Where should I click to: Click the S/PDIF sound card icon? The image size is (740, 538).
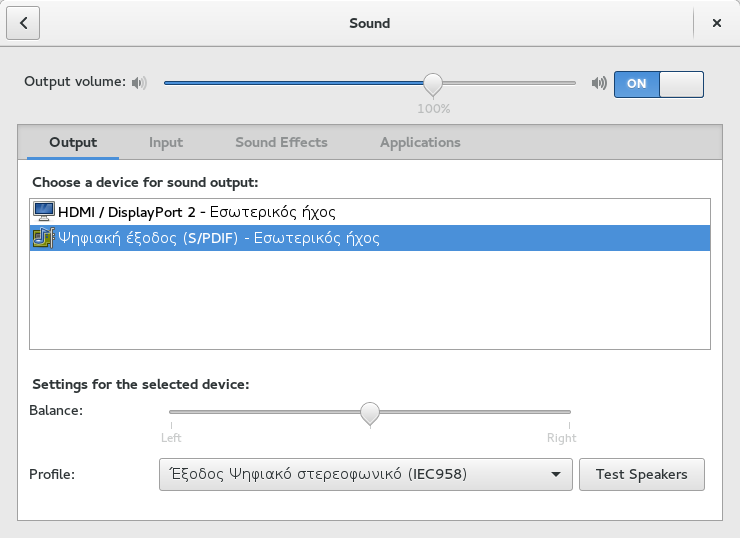tap(43, 237)
